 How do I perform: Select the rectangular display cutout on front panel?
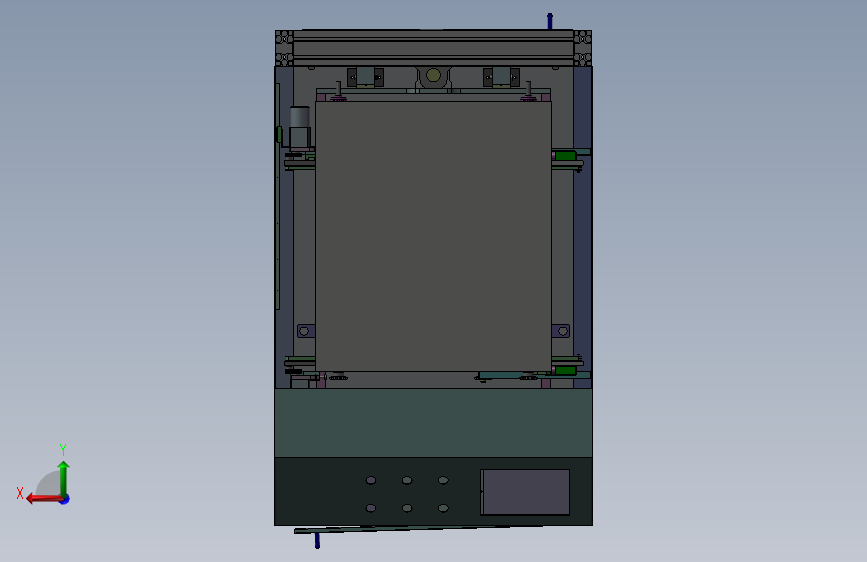pos(525,492)
